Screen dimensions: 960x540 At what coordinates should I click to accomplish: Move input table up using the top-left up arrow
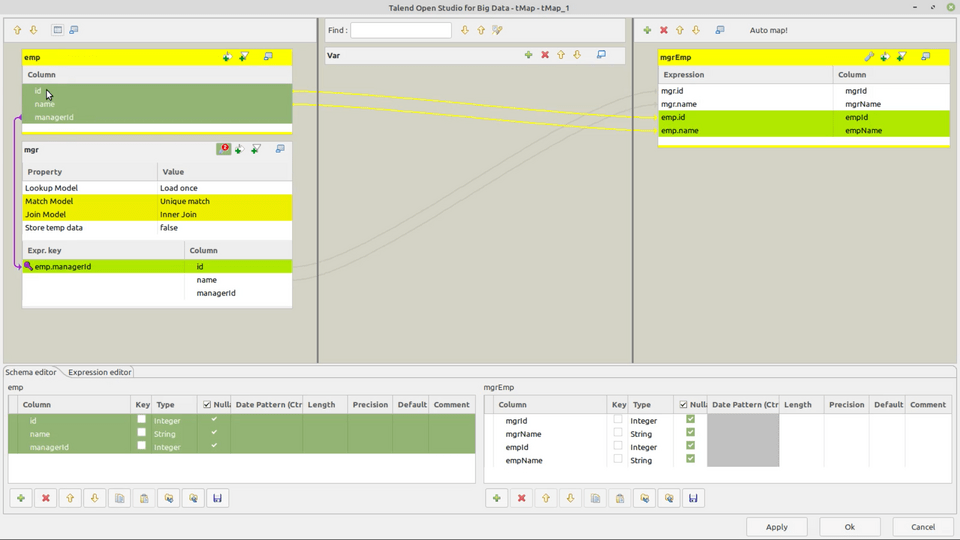click(x=17, y=30)
